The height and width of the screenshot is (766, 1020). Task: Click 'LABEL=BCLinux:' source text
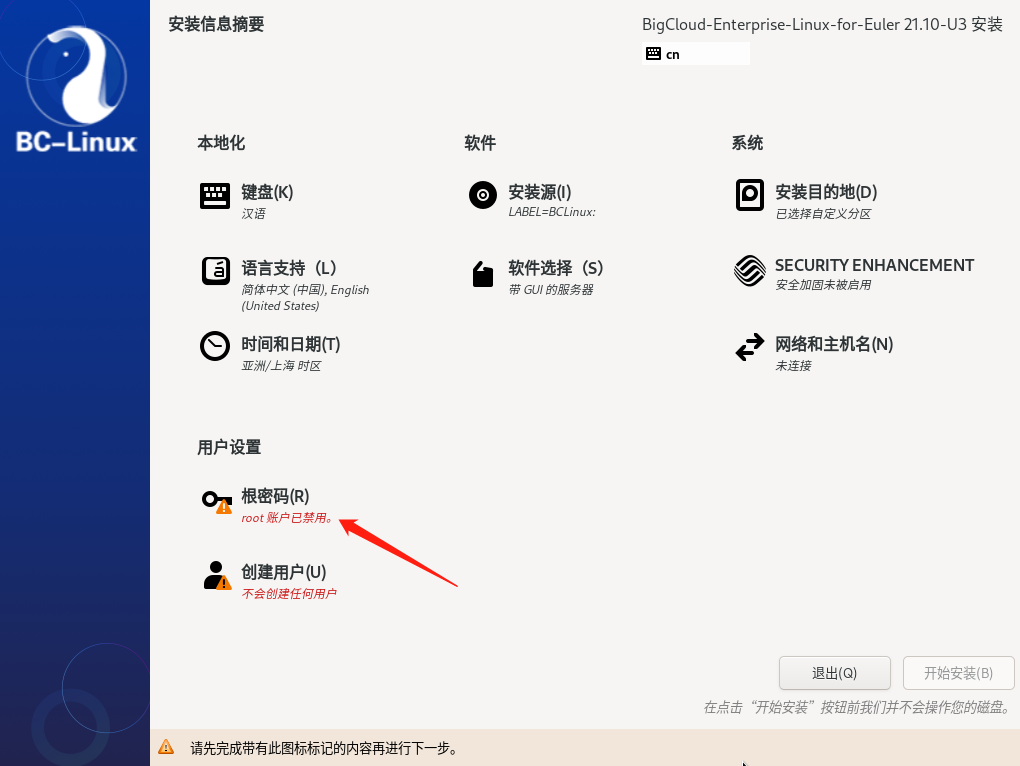(x=552, y=212)
